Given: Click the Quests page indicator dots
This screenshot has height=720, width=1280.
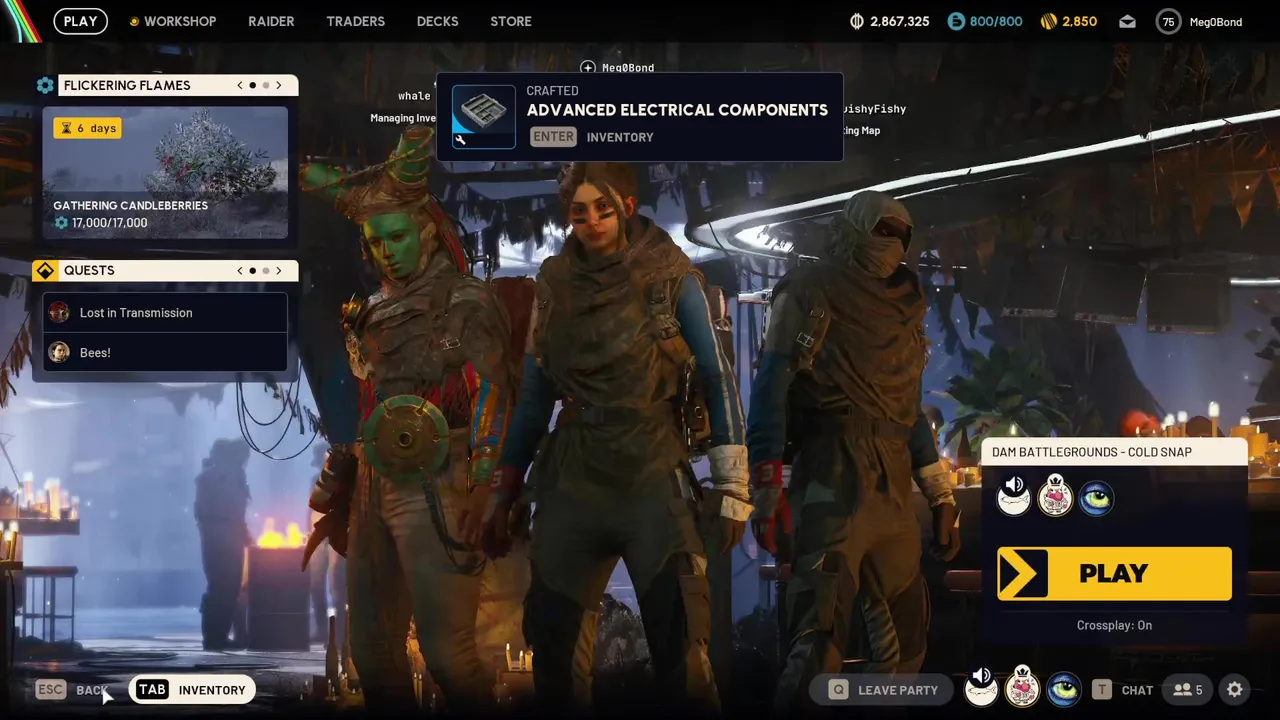Looking at the screenshot, I should 259,270.
